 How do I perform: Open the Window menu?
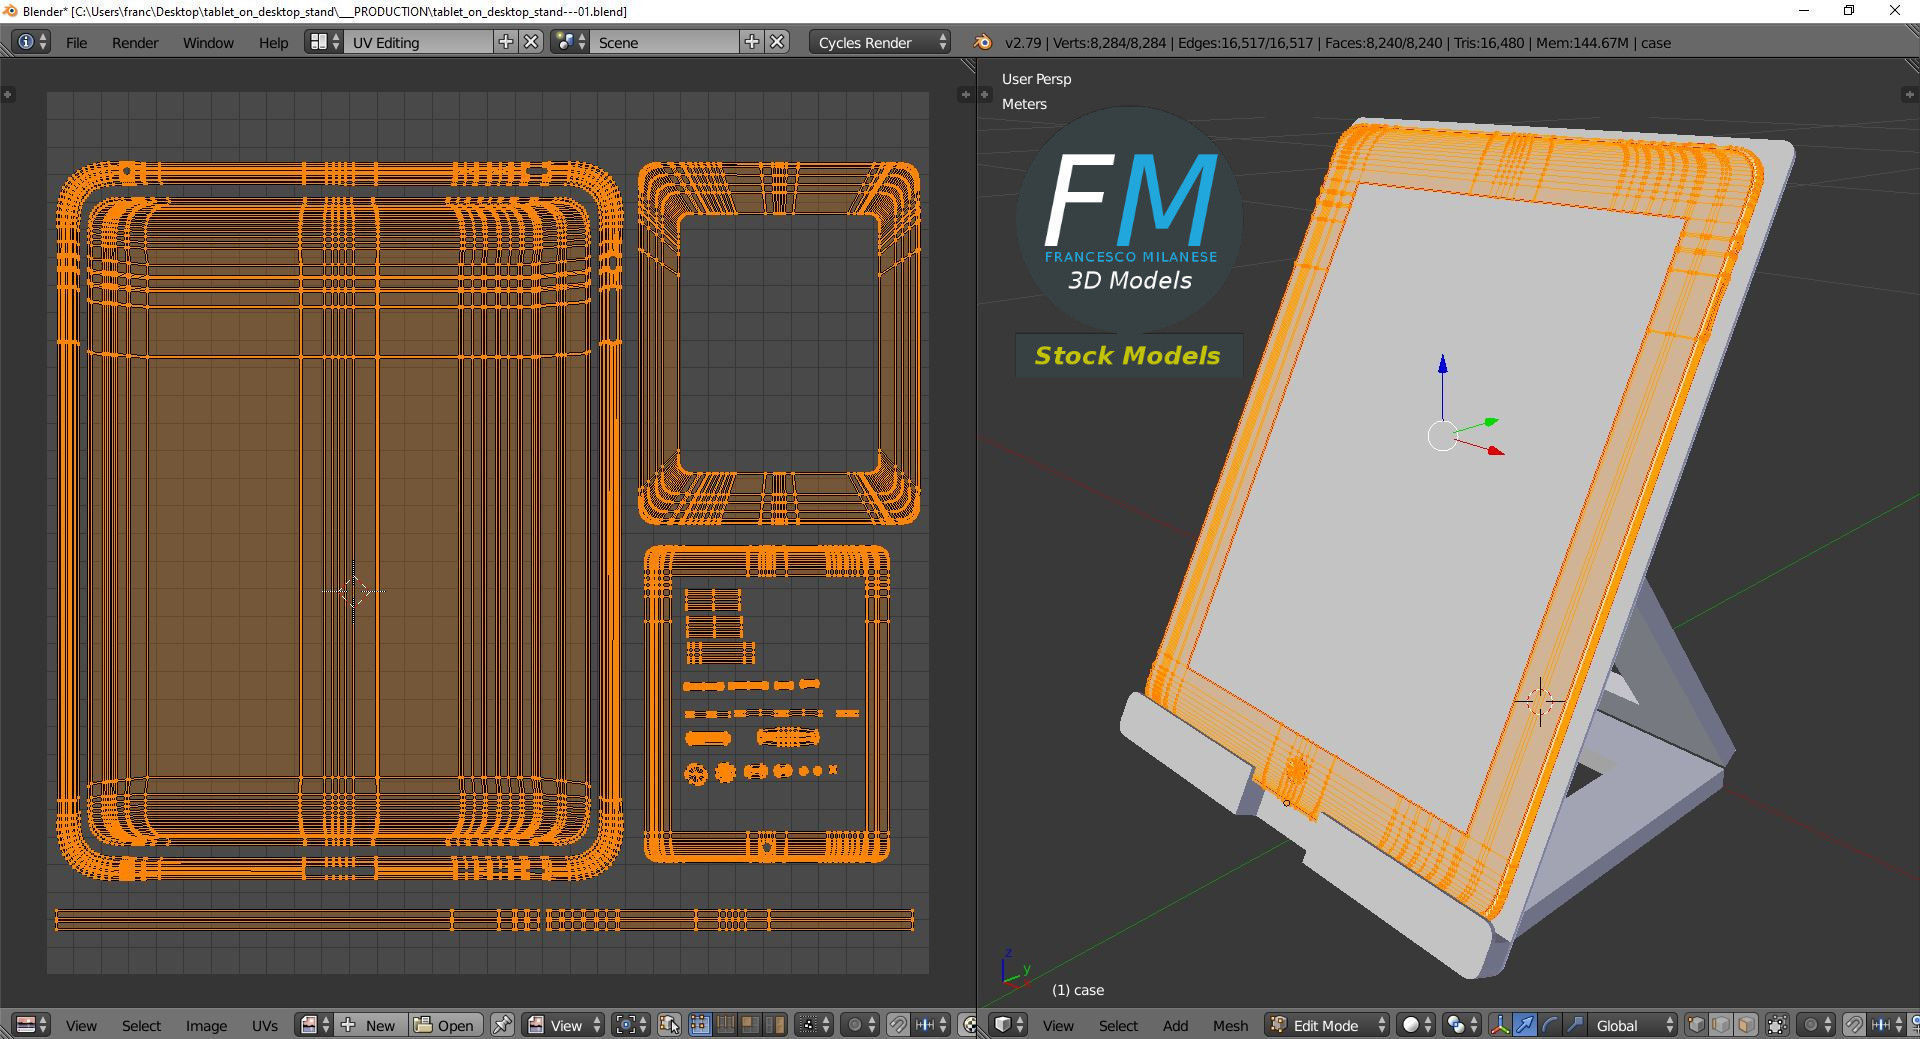coord(208,42)
